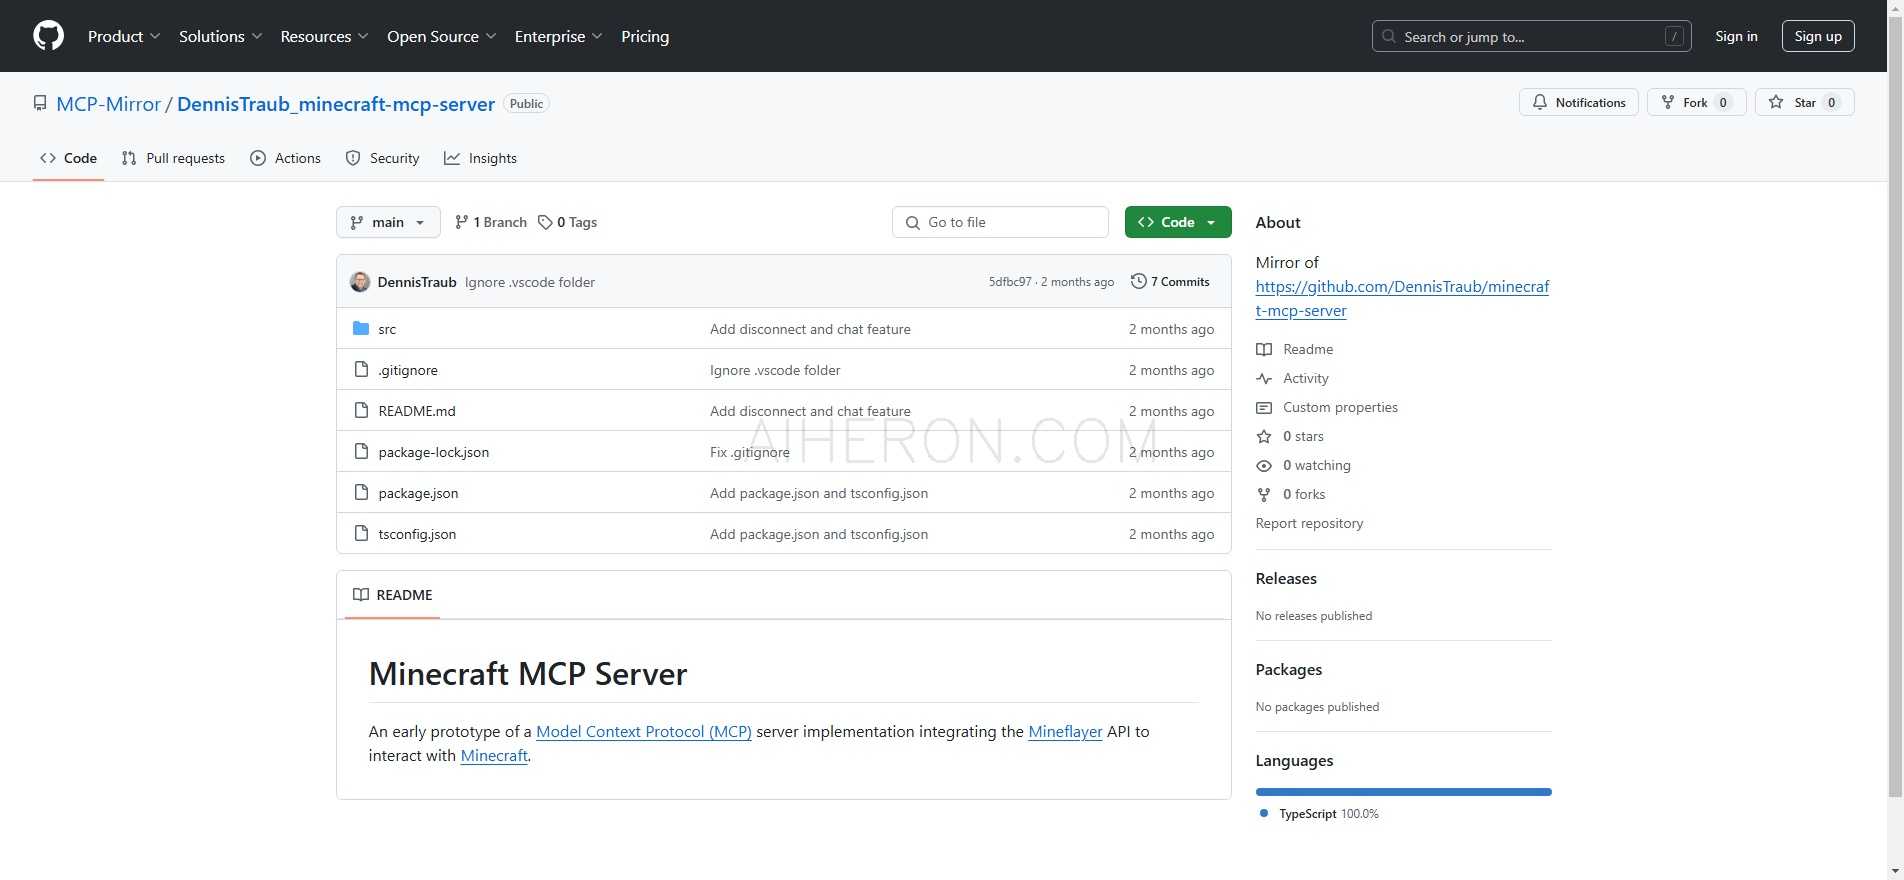Select the Code tab
This screenshot has height=880, width=1904.
(x=68, y=158)
